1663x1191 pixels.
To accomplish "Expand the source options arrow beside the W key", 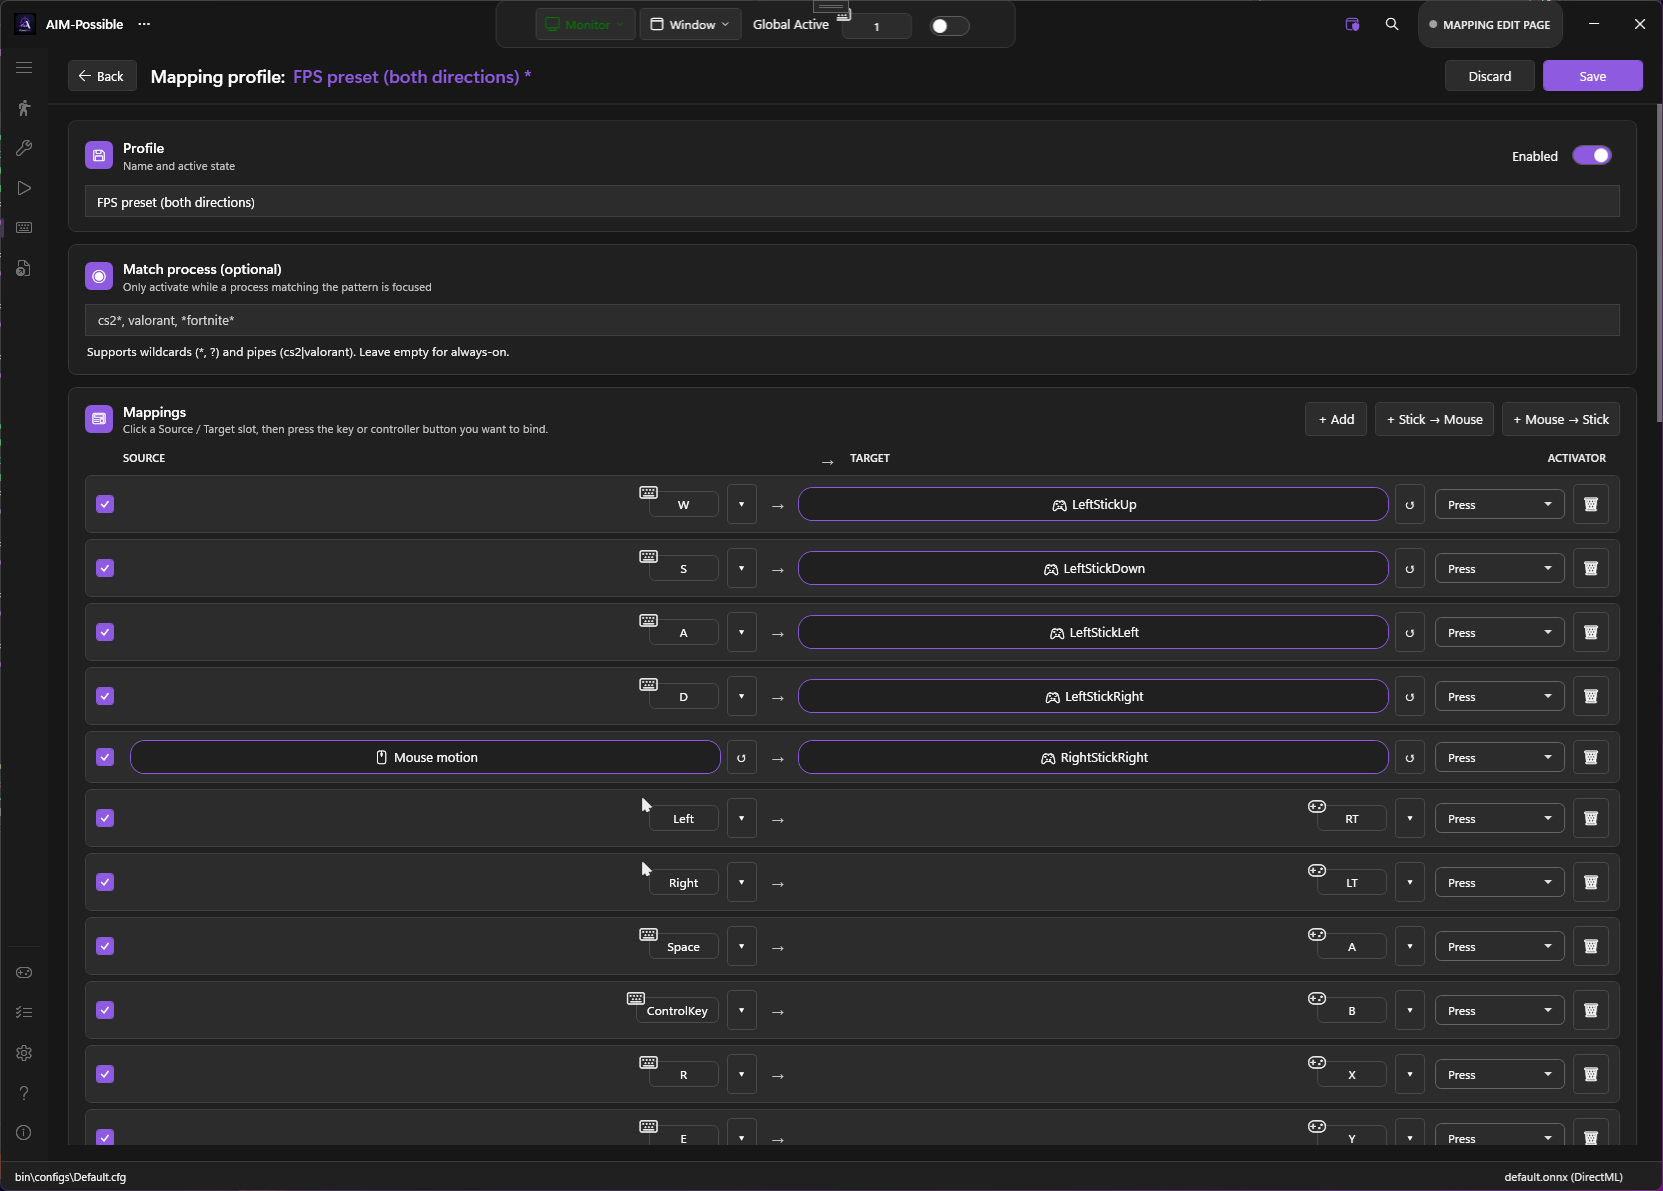I will click(741, 504).
